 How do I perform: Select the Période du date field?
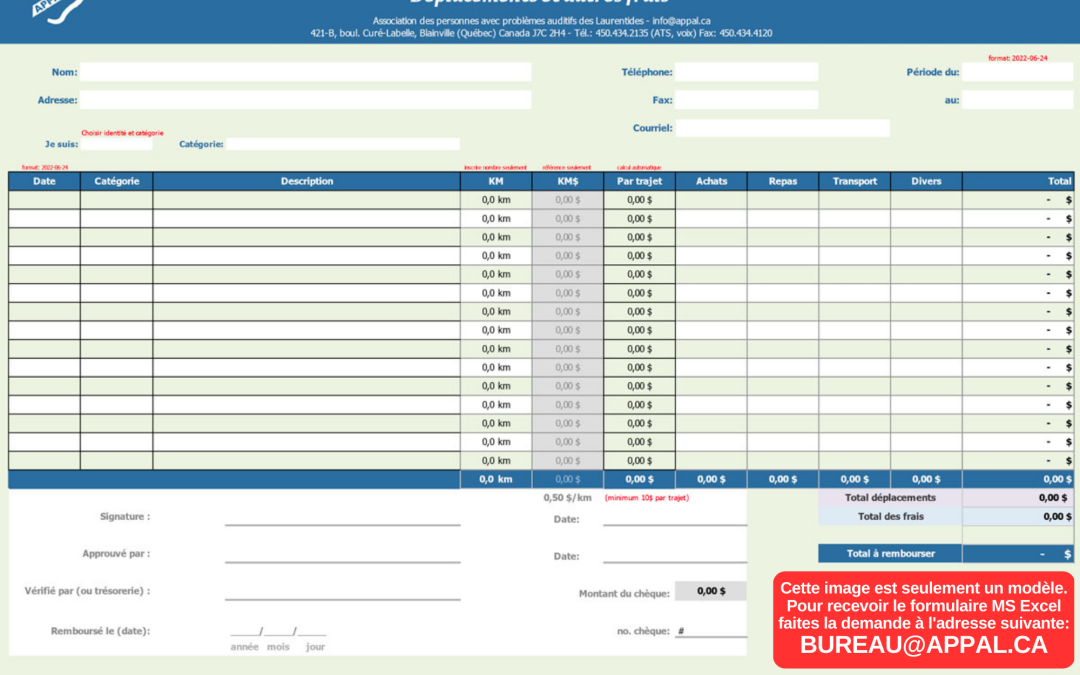tap(1017, 72)
